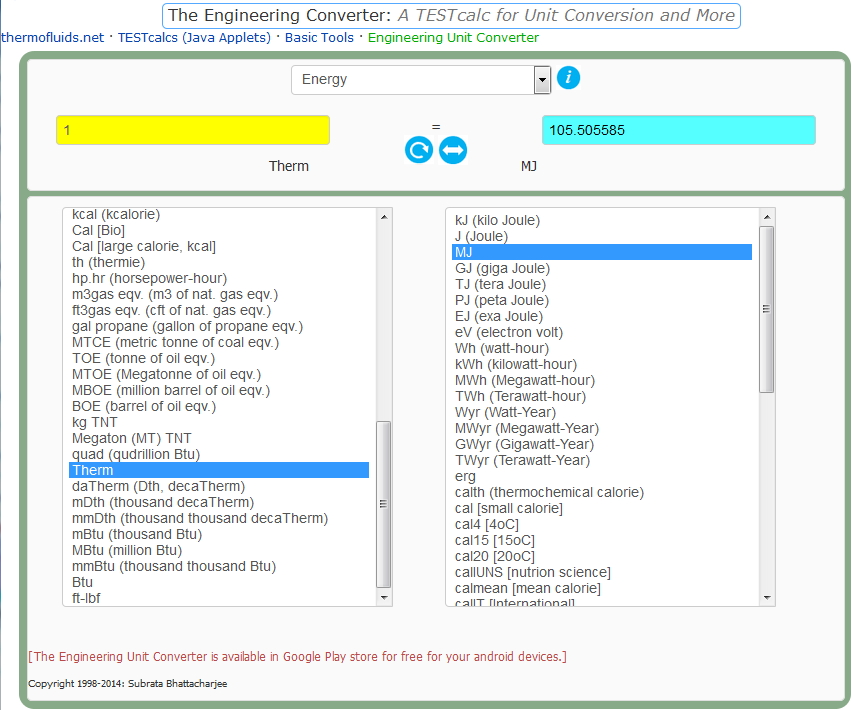Click the circular recalculate icon
Viewport: 852px width, 710px height.
point(418,149)
